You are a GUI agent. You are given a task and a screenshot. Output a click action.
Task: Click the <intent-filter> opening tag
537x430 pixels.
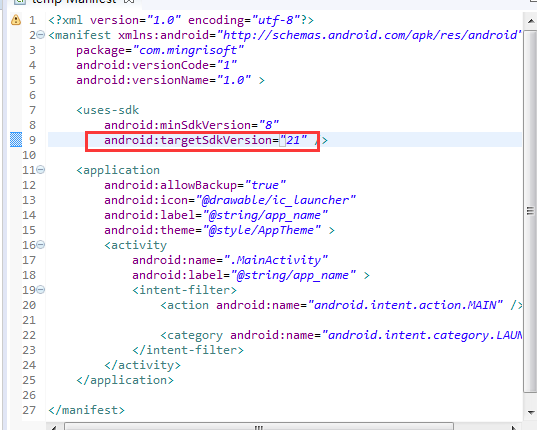tap(184, 290)
